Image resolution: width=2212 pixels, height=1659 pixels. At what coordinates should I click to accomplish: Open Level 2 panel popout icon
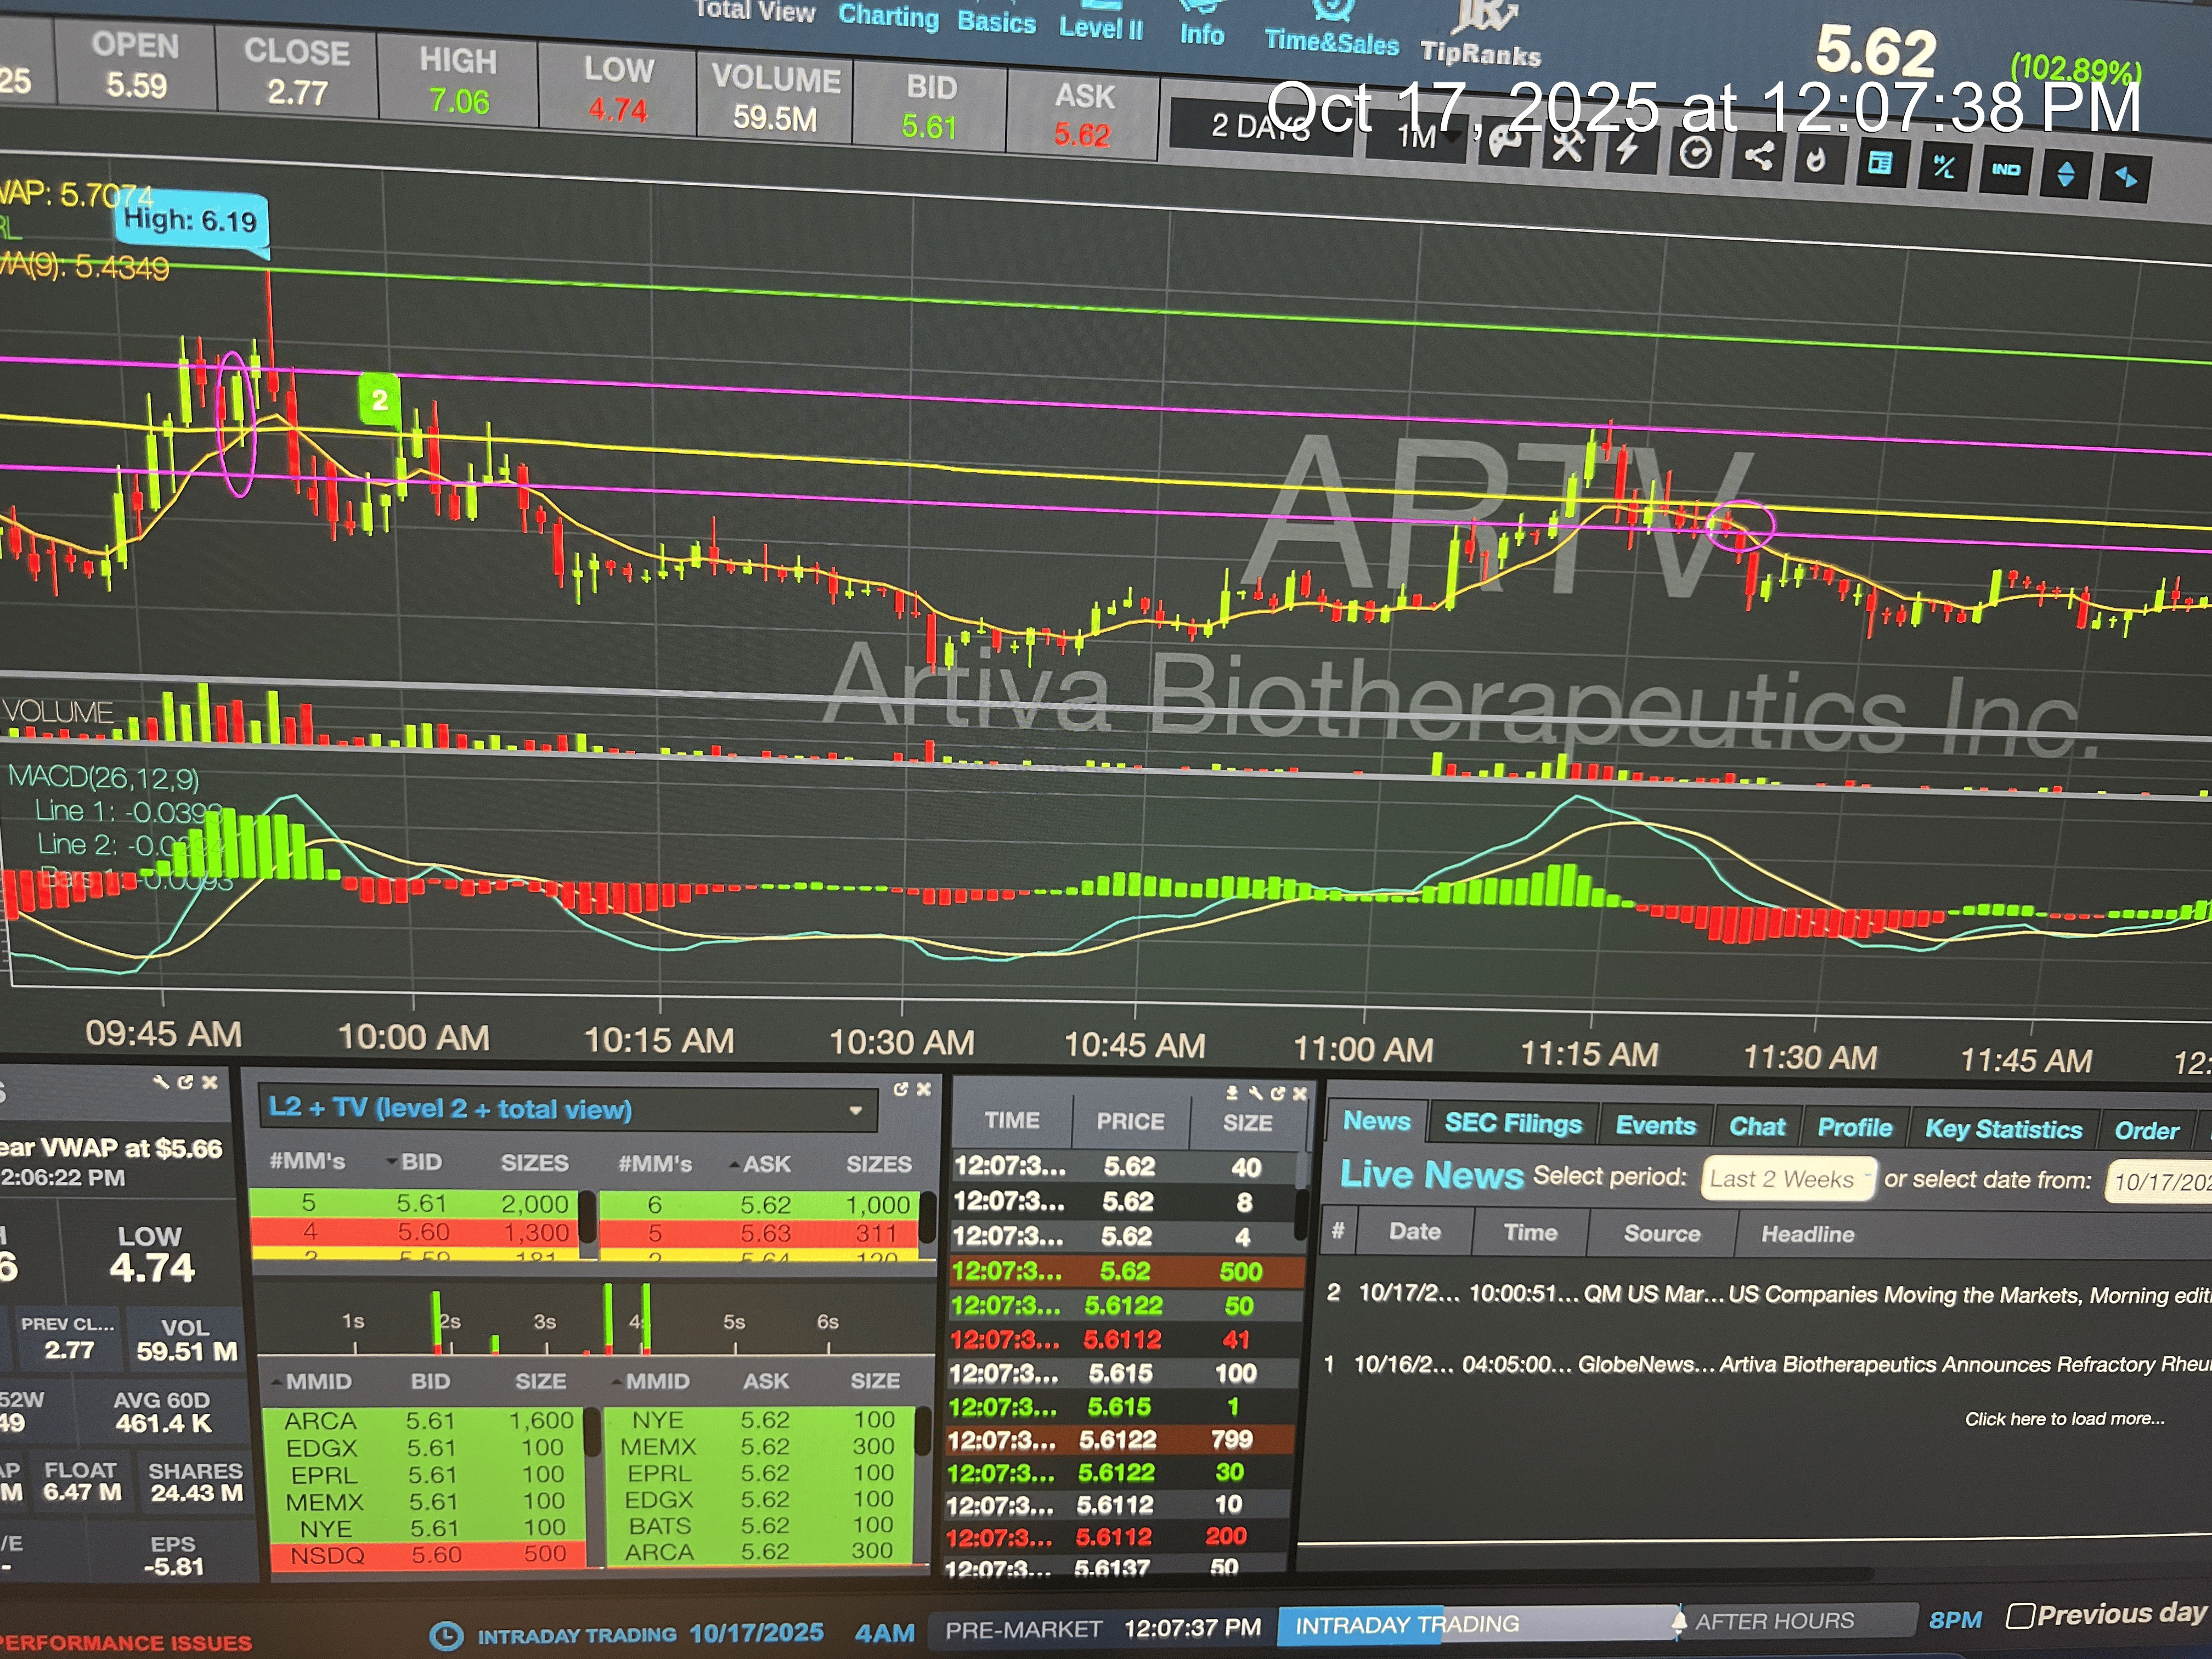tap(900, 1089)
